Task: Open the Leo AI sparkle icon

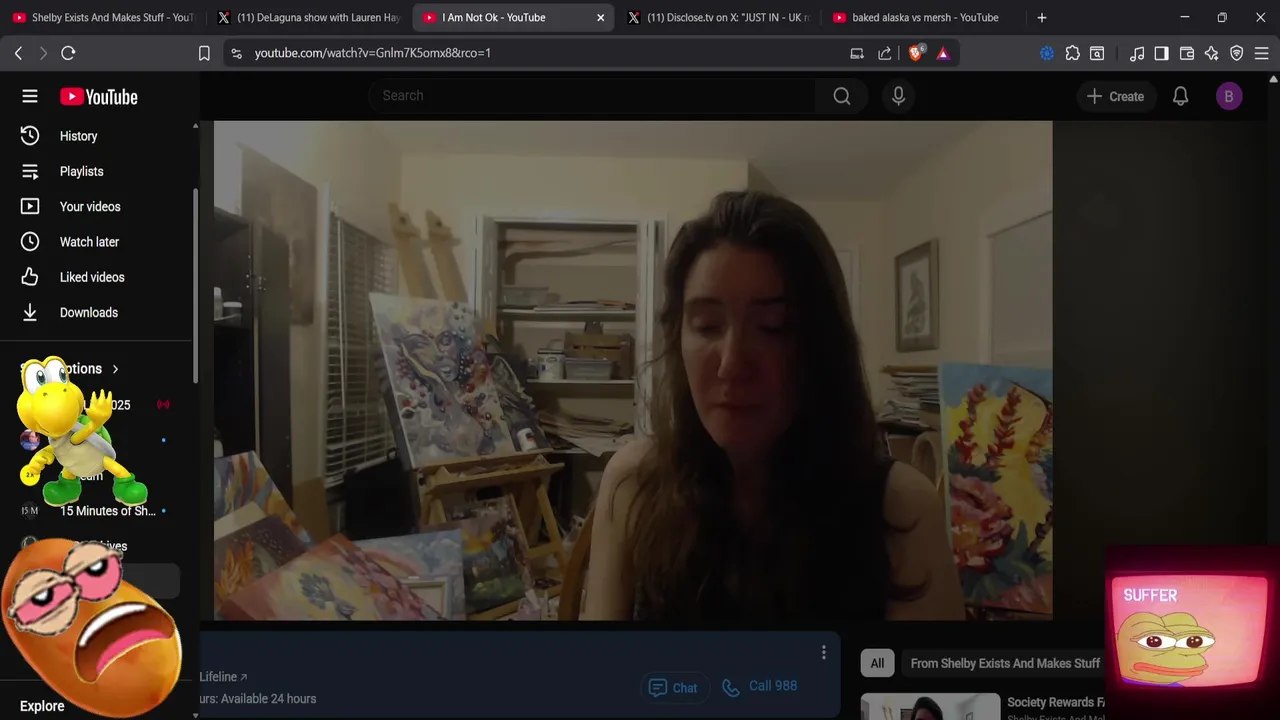Action: [1212, 53]
